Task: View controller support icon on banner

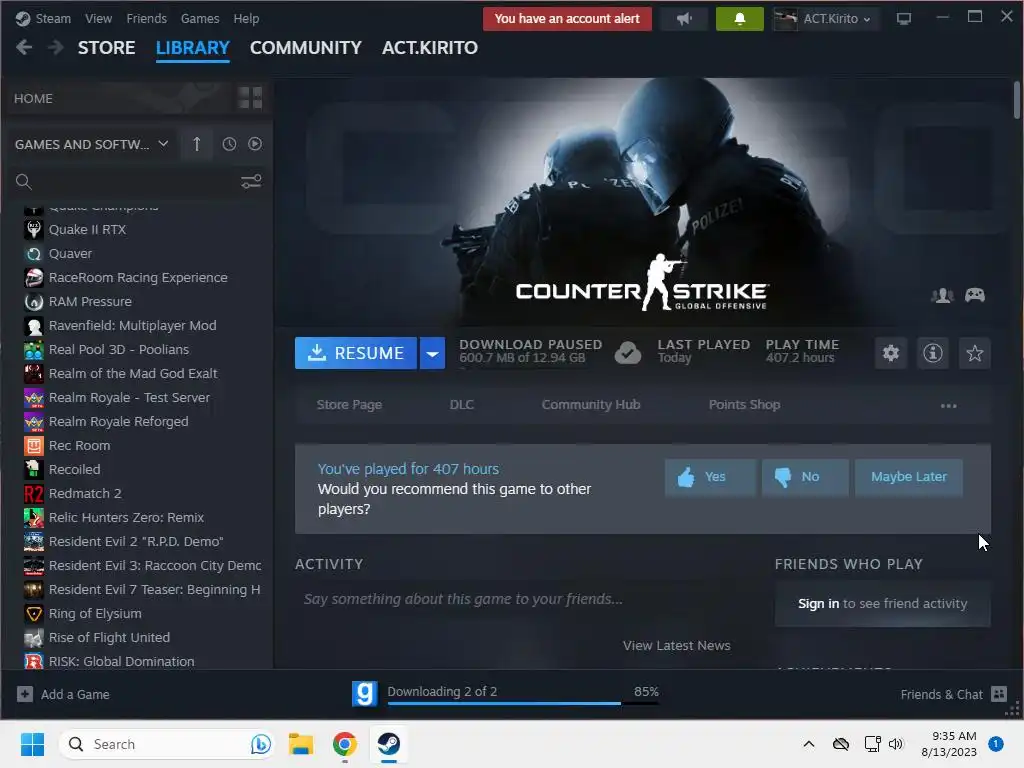Action: [975, 295]
